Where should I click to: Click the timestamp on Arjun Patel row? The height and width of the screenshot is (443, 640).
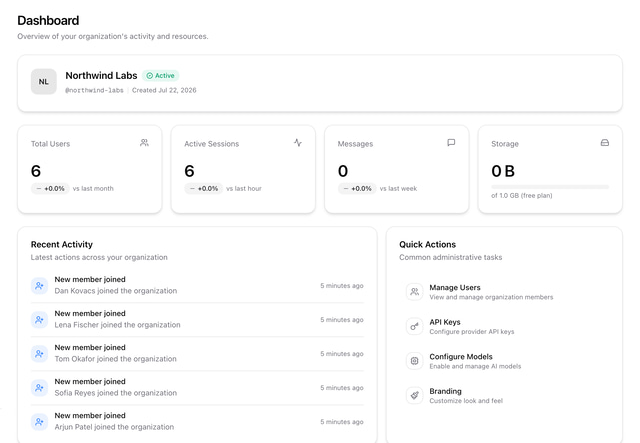click(x=342, y=422)
